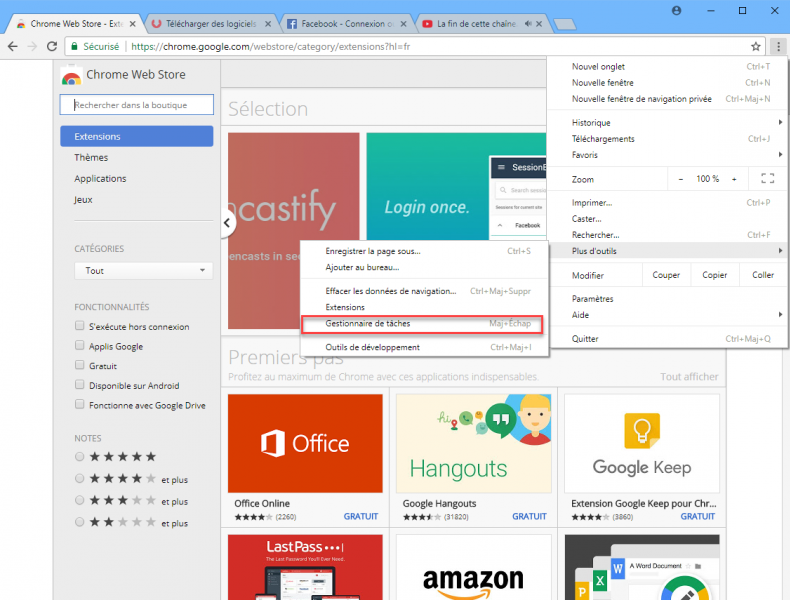
Task: Click the carousel previous arrow
Action: coord(227,223)
